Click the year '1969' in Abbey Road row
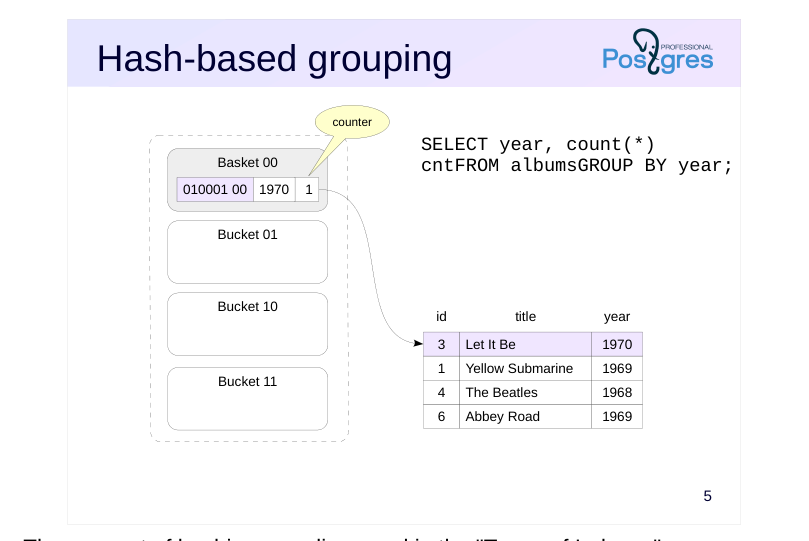 point(617,416)
